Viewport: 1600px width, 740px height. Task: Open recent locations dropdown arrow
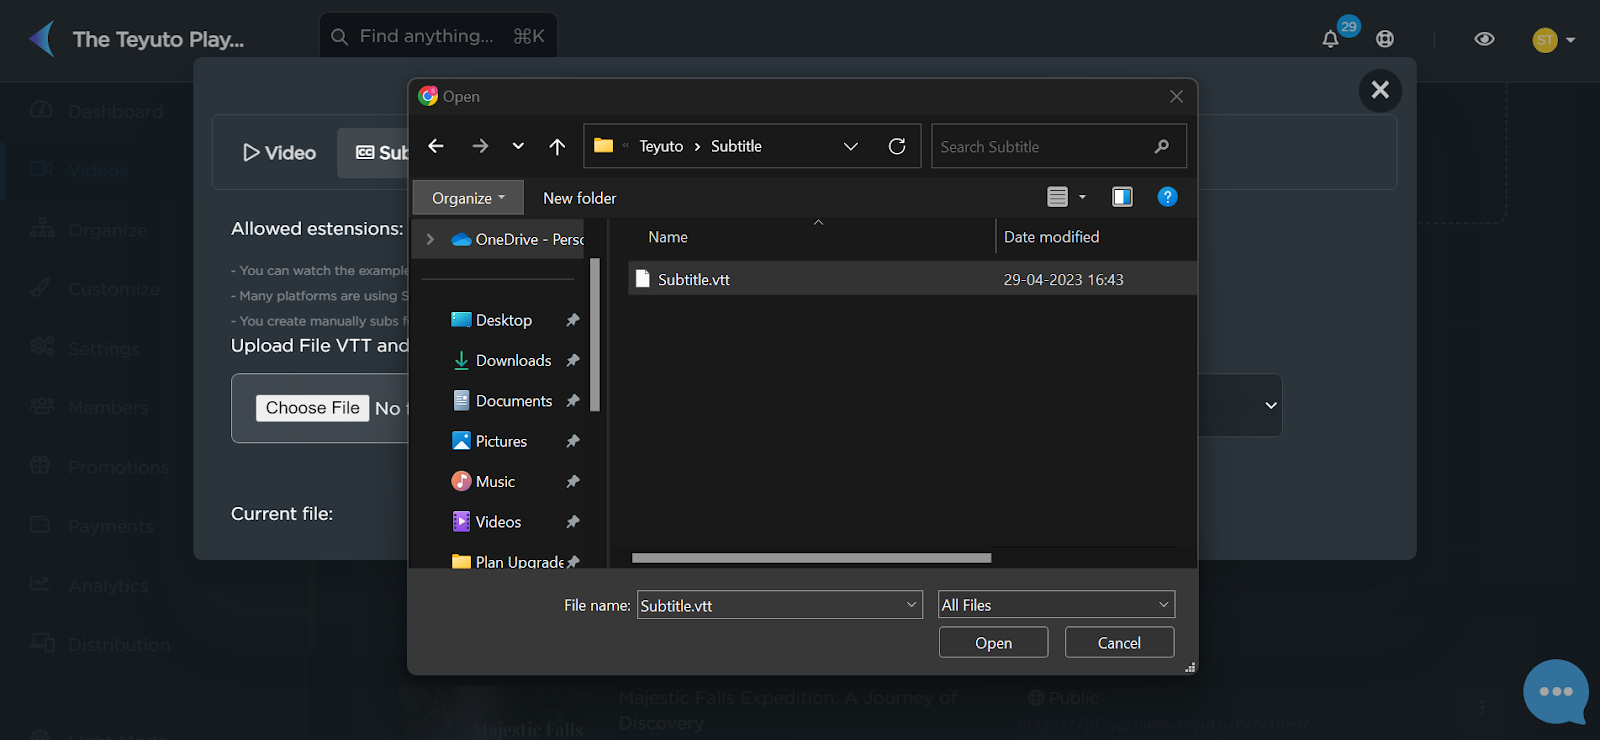click(x=518, y=146)
